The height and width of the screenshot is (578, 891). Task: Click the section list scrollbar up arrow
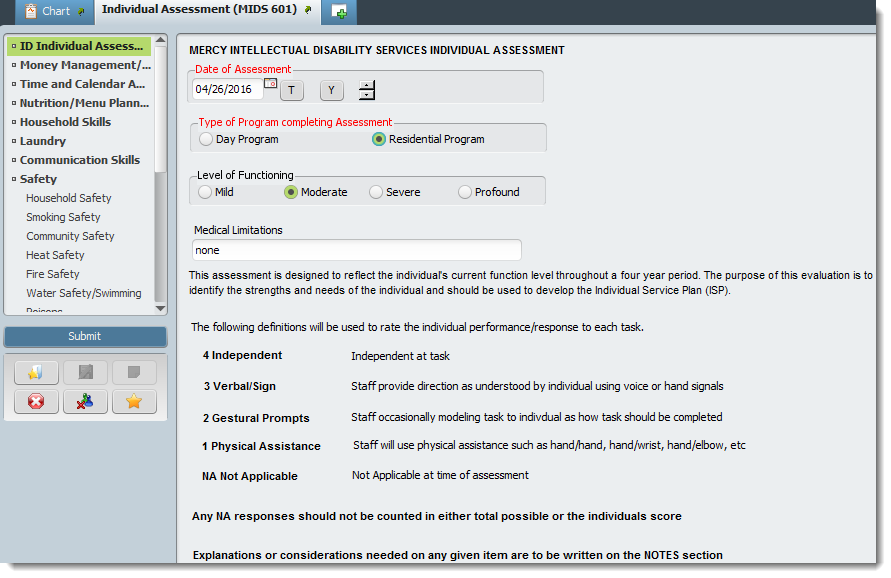coord(161,40)
